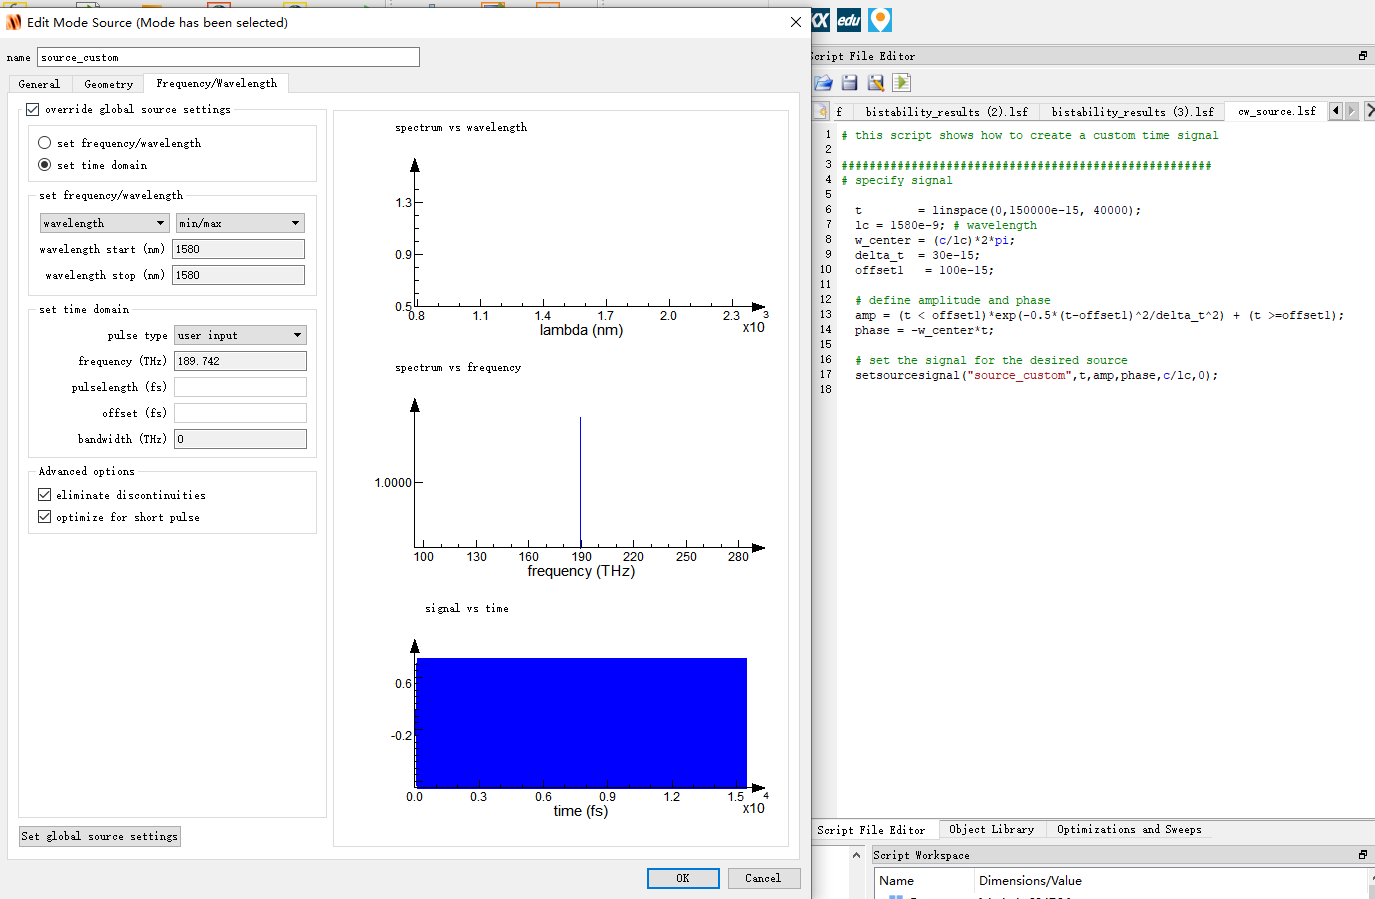Click the orange location pin icon
The width and height of the screenshot is (1375, 899).
coord(879,20)
